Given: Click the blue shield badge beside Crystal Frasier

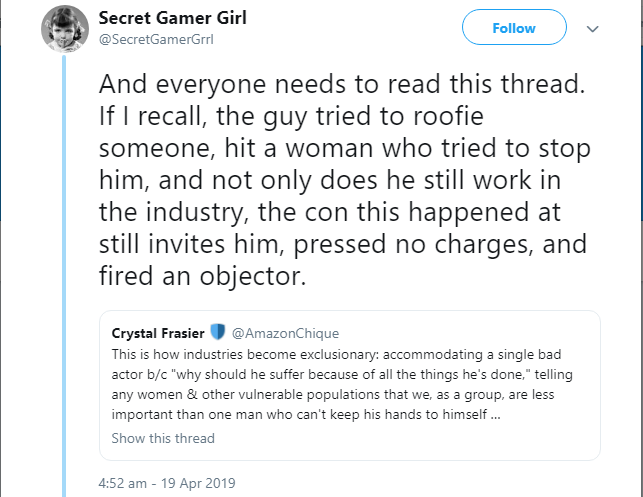Looking at the screenshot, I should tap(218, 332).
